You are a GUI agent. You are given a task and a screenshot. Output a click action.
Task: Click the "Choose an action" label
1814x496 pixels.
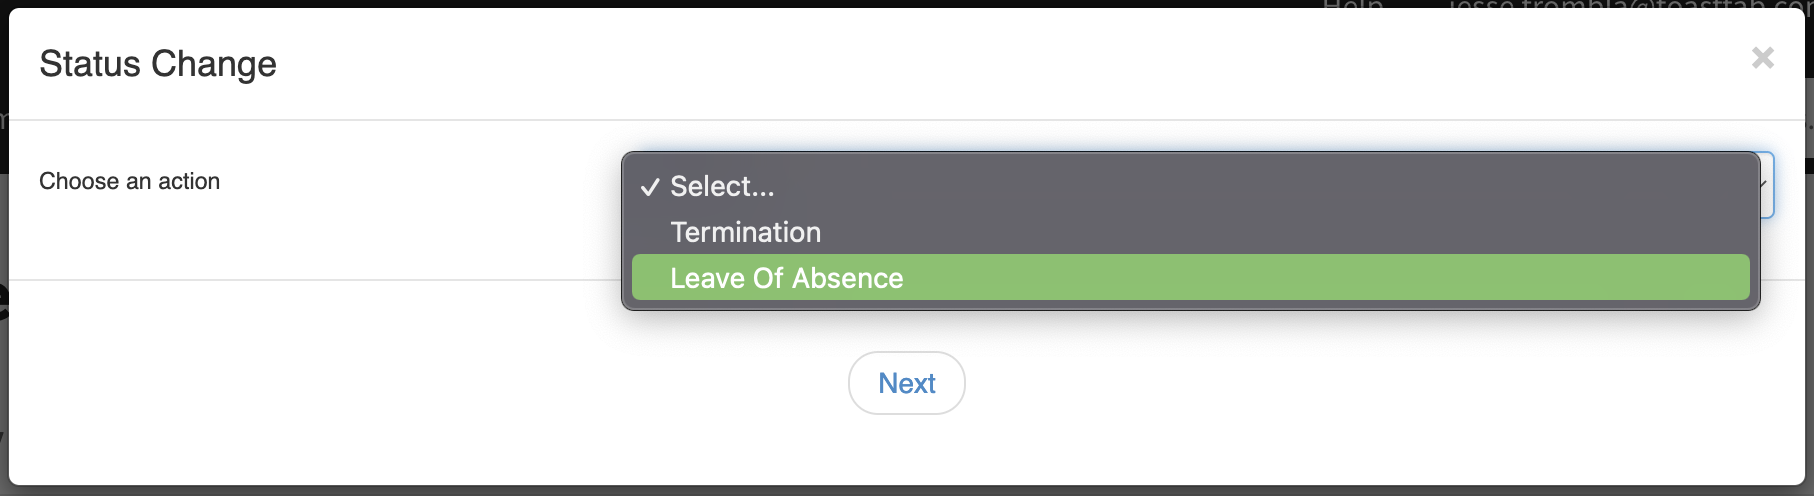coord(129,181)
